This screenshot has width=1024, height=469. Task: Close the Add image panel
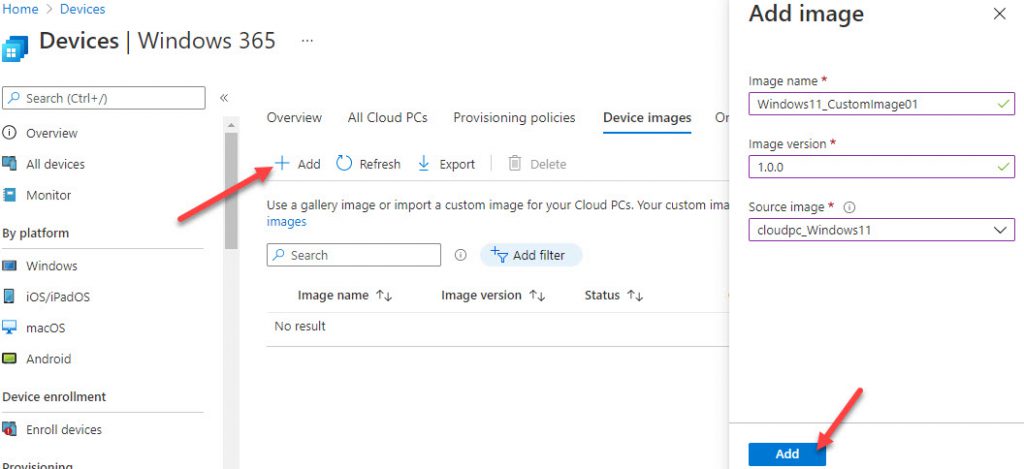(x=999, y=14)
